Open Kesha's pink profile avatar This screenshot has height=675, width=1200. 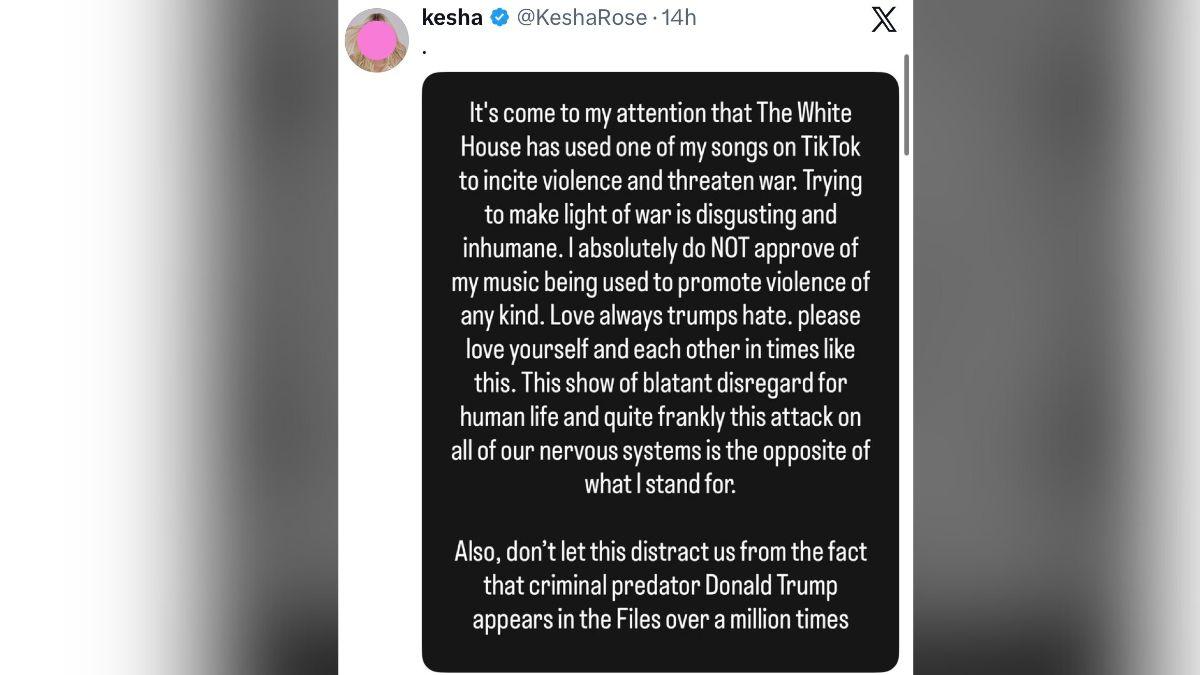(377, 39)
